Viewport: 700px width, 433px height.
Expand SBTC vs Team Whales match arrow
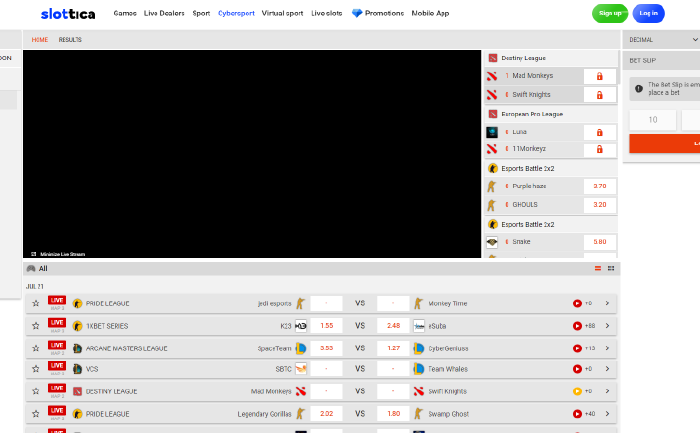point(607,369)
